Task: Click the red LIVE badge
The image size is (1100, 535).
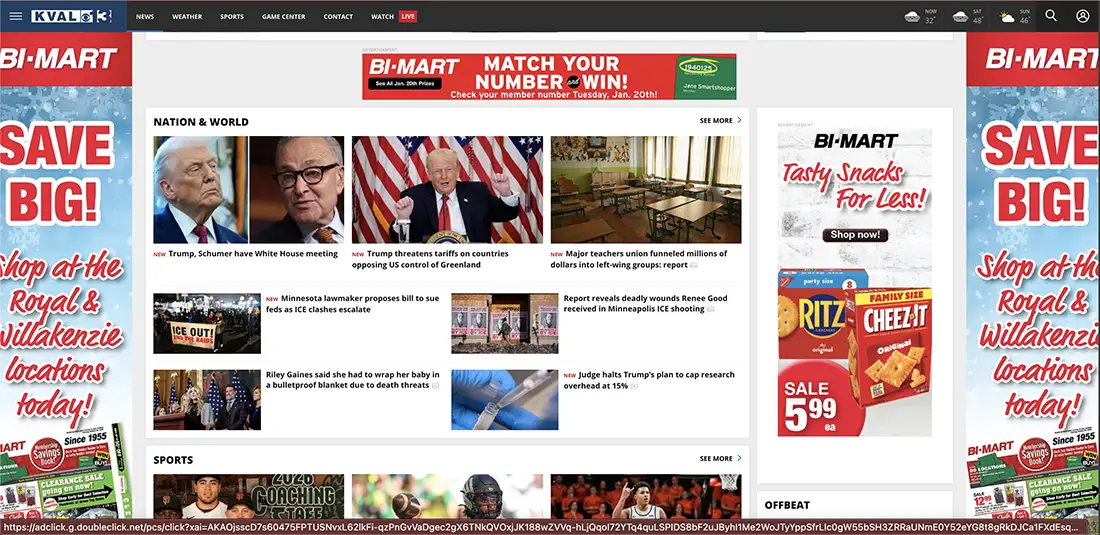Action: (x=408, y=16)
